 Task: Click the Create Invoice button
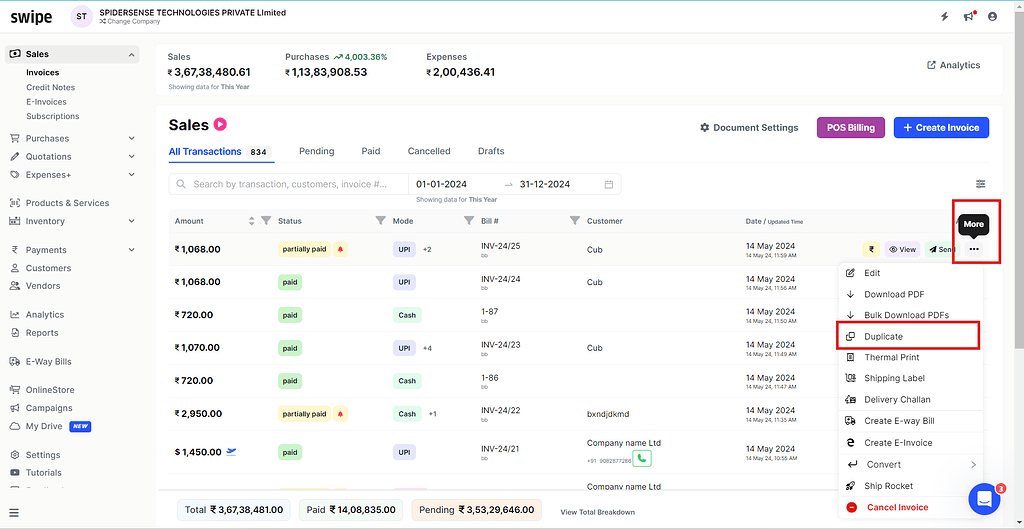tap(940, 128)
